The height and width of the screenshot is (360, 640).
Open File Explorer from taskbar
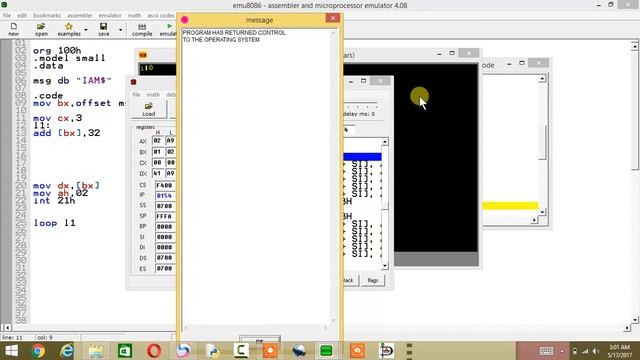[96, 351]
